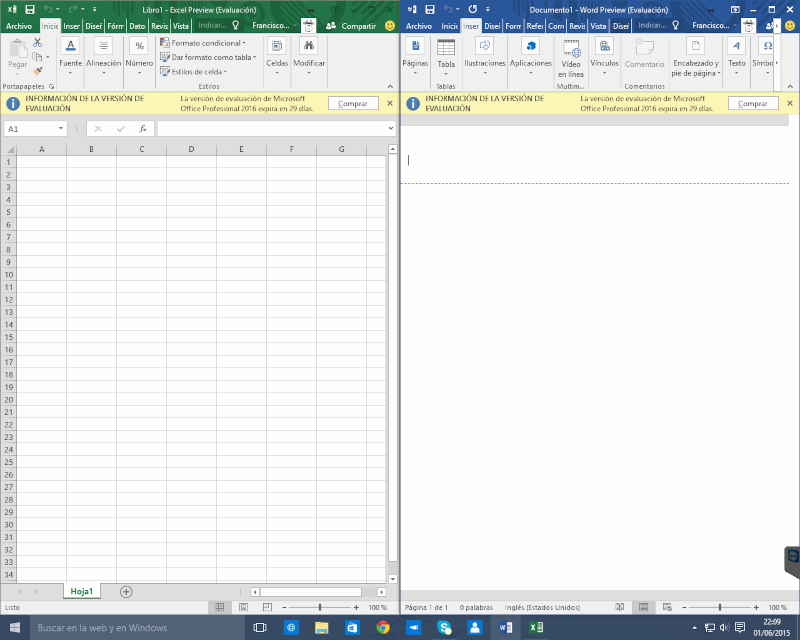Image resolution: width=800 pixels, height=640 pixels.
Task: Open the Name Box dropdown arrow beside A1
Action: [61, 129]
